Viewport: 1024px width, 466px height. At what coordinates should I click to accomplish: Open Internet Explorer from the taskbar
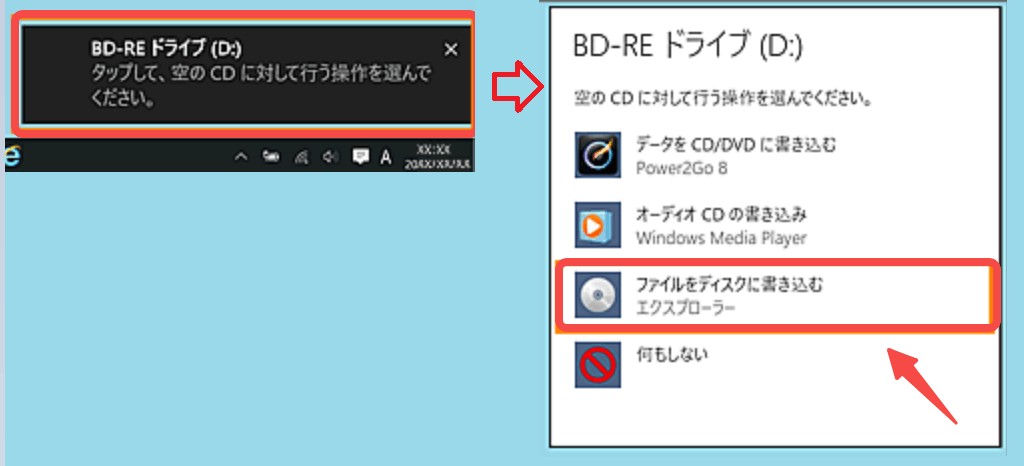[x=13, y=156]
